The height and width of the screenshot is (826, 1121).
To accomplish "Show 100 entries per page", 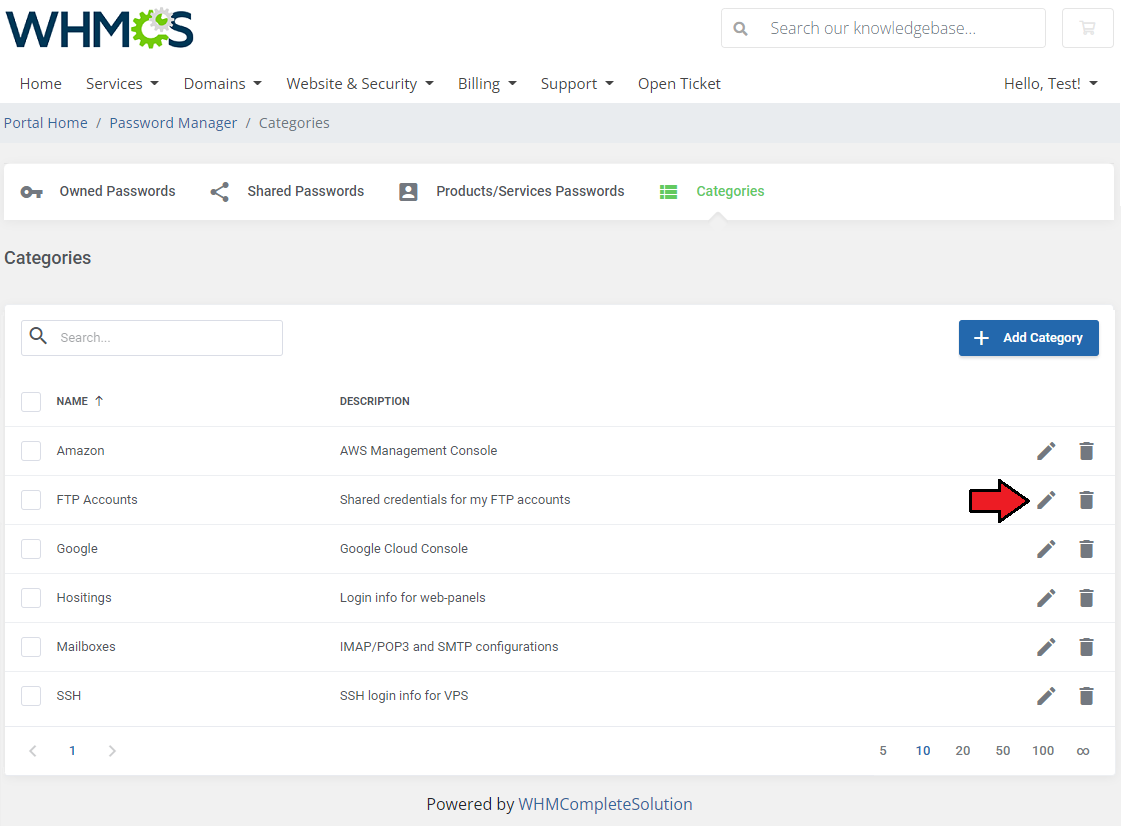I will 1043,751.
